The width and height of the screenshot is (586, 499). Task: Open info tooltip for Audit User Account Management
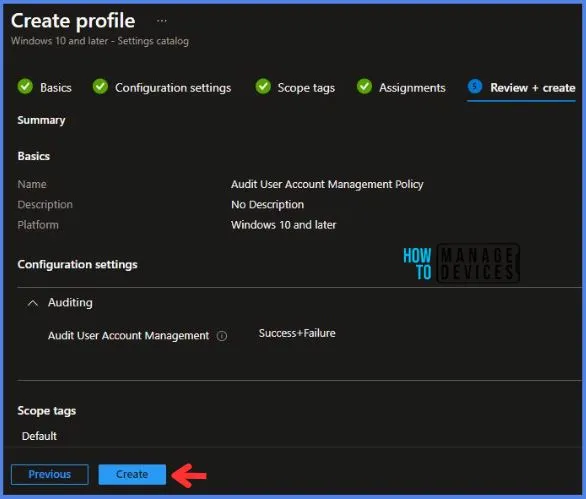222,336
